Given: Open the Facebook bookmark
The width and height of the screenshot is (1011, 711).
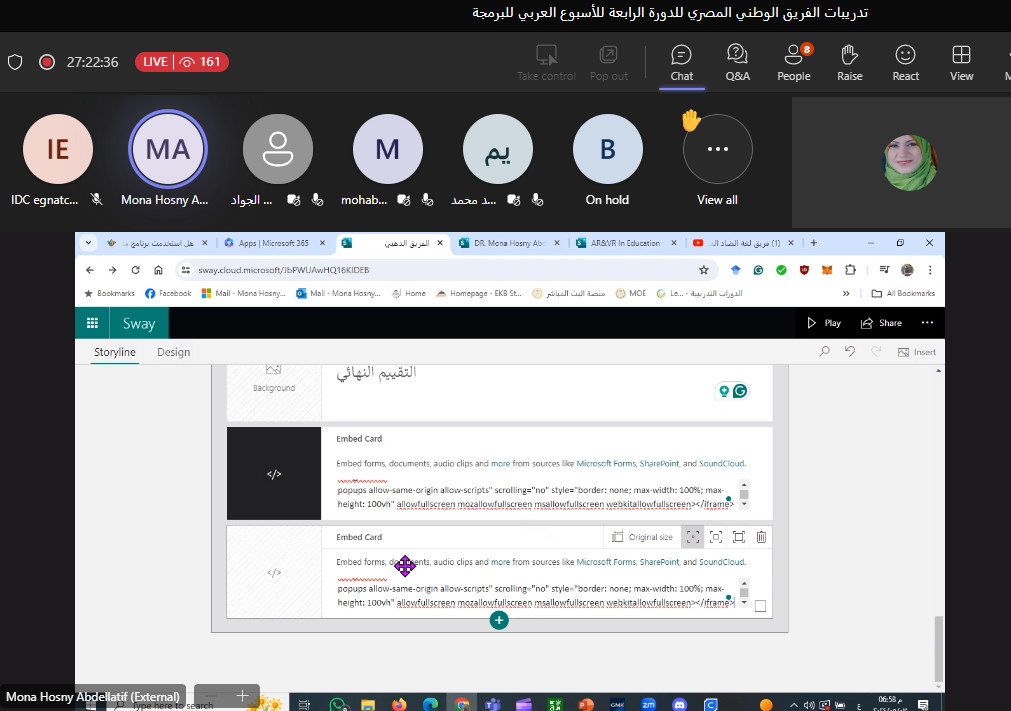Looking at the screenshot, I should [168, 293].
